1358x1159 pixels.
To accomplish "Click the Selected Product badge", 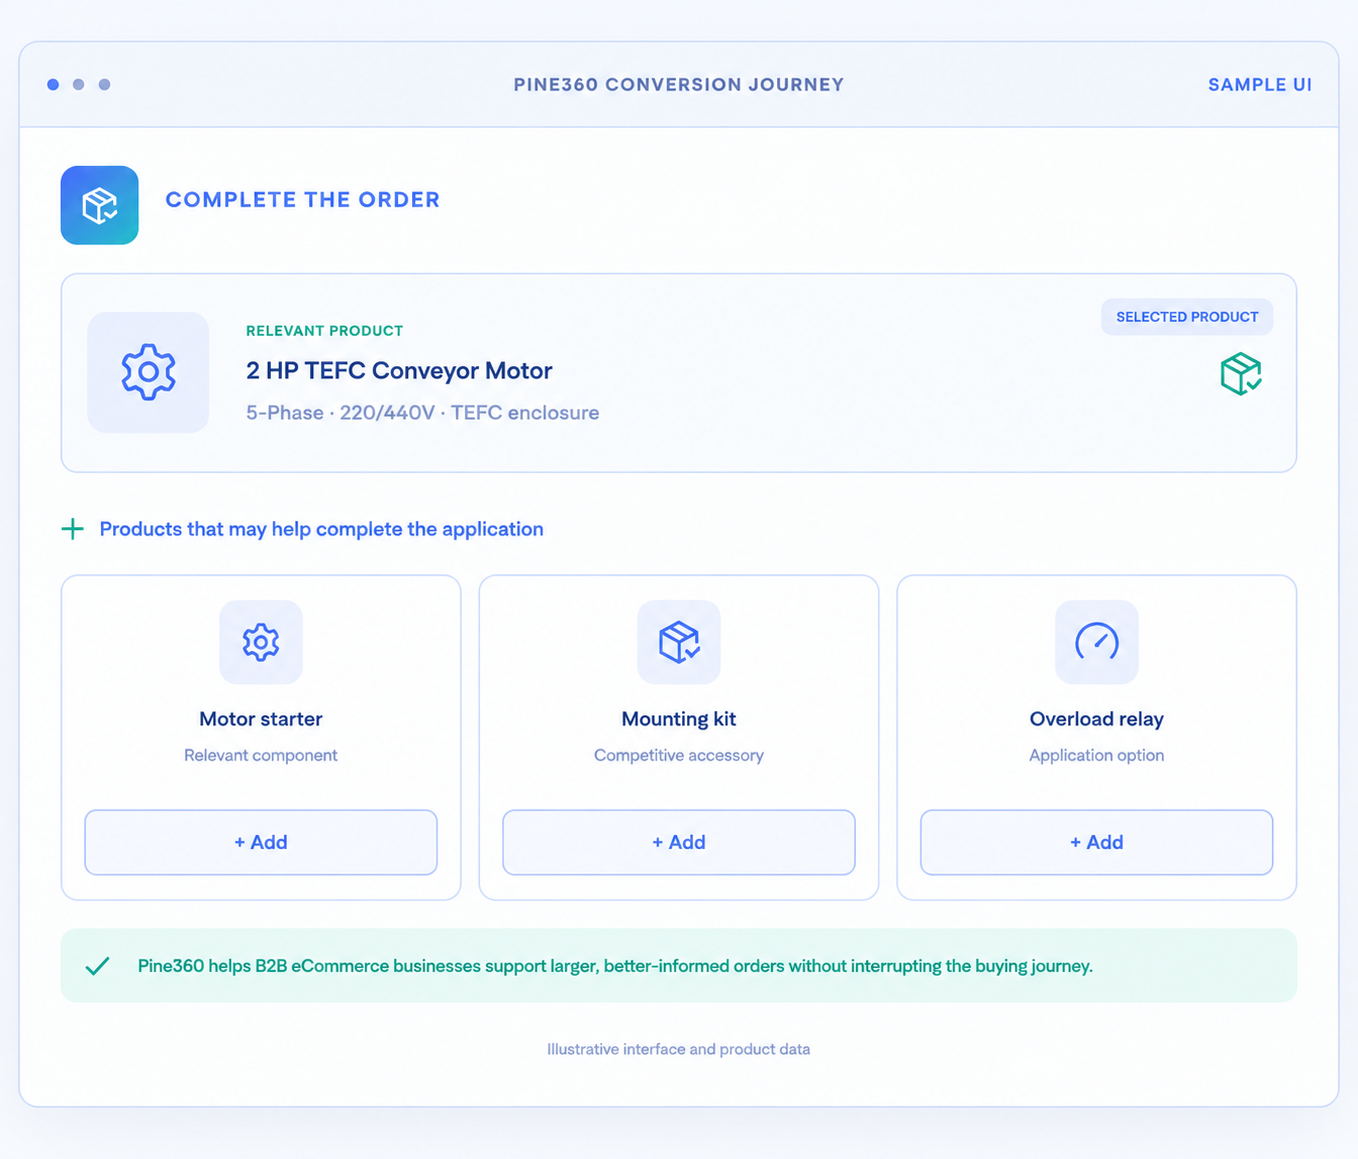I will 1187,317.
